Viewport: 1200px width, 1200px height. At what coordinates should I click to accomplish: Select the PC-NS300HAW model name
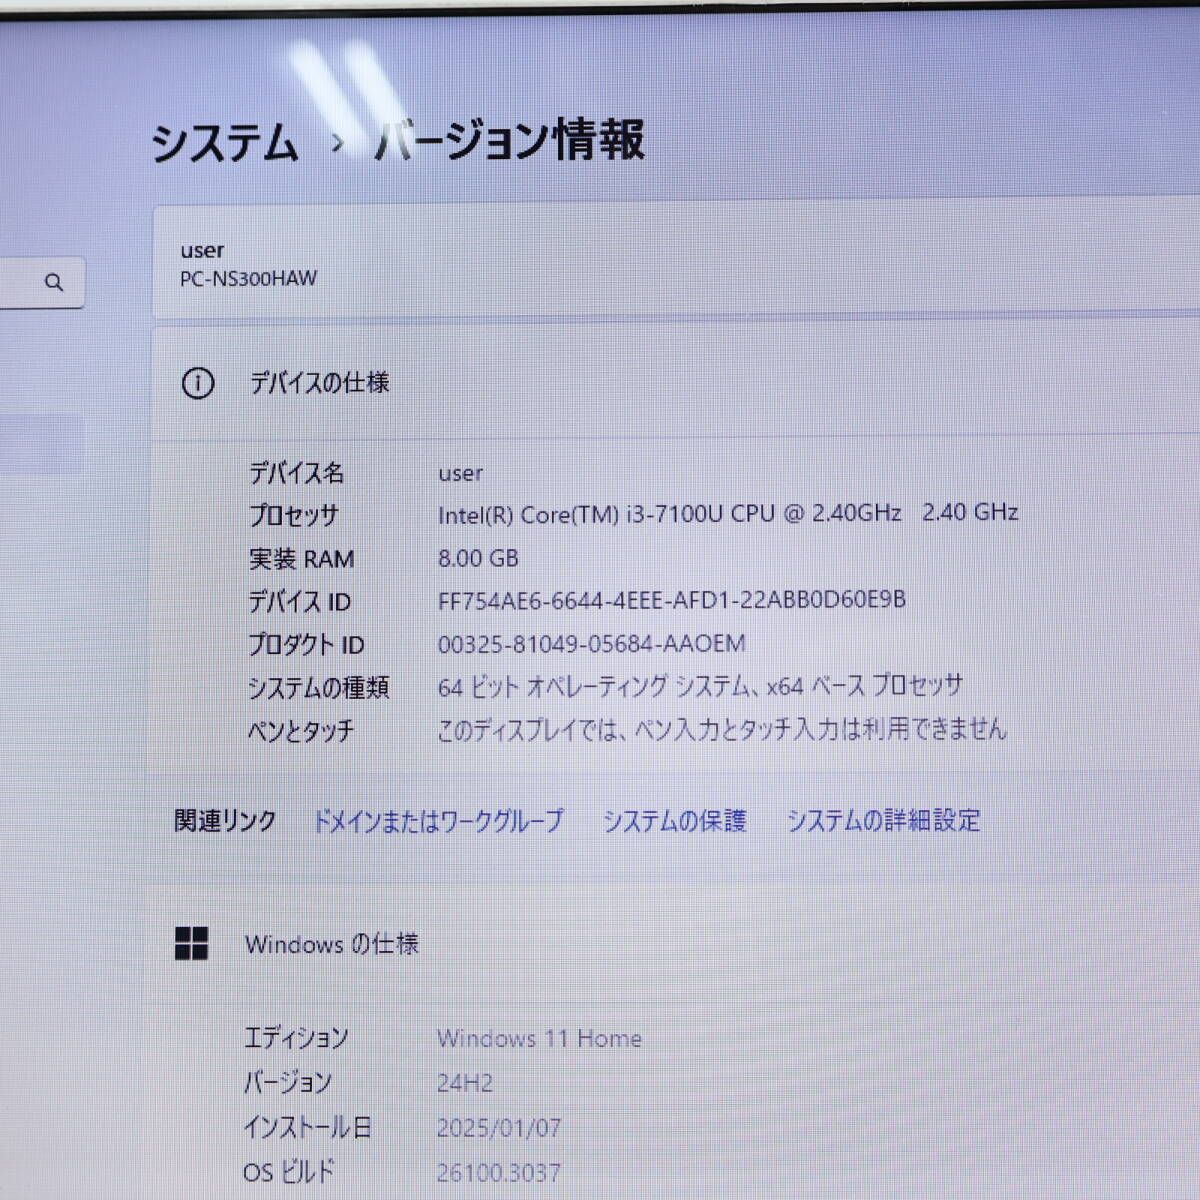248,279
